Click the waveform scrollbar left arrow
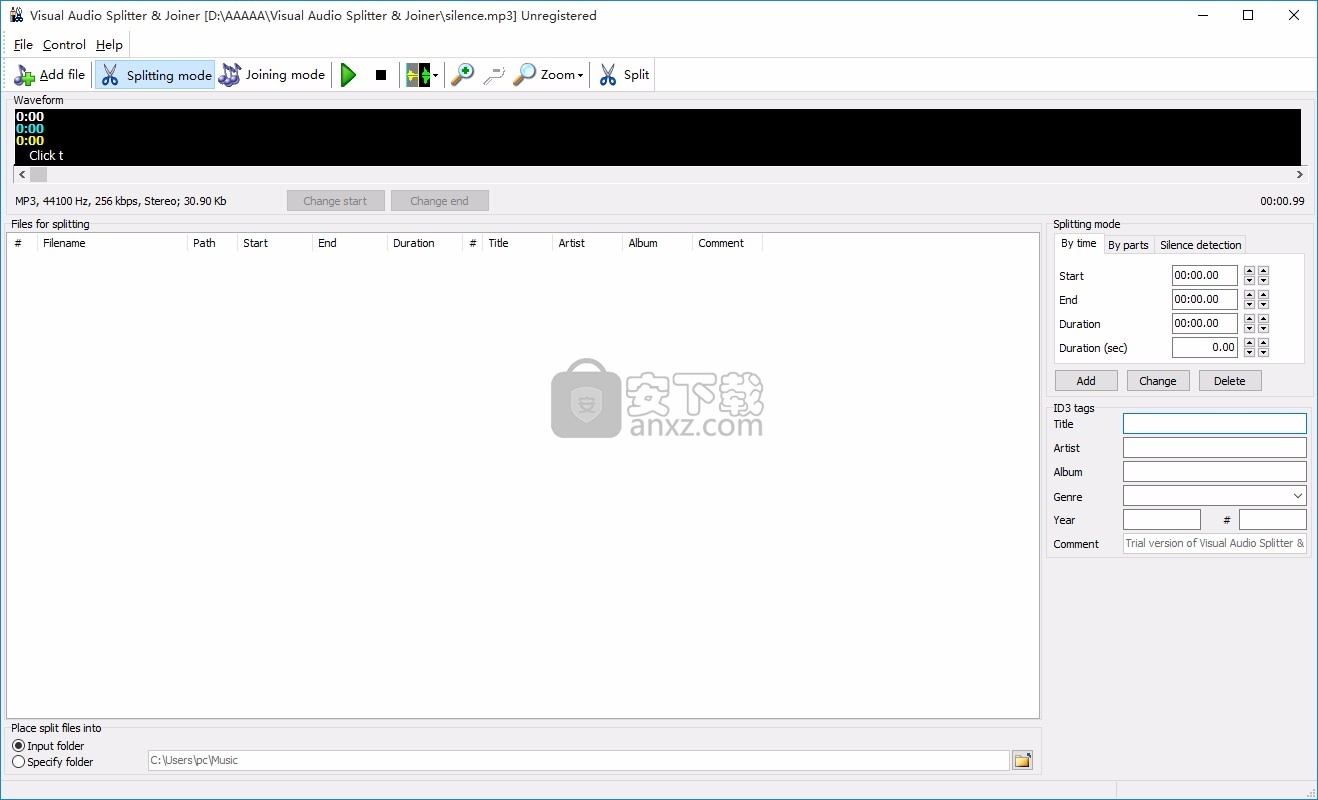Viewport: 1318px width, 800px height. (x=22, y=174)
